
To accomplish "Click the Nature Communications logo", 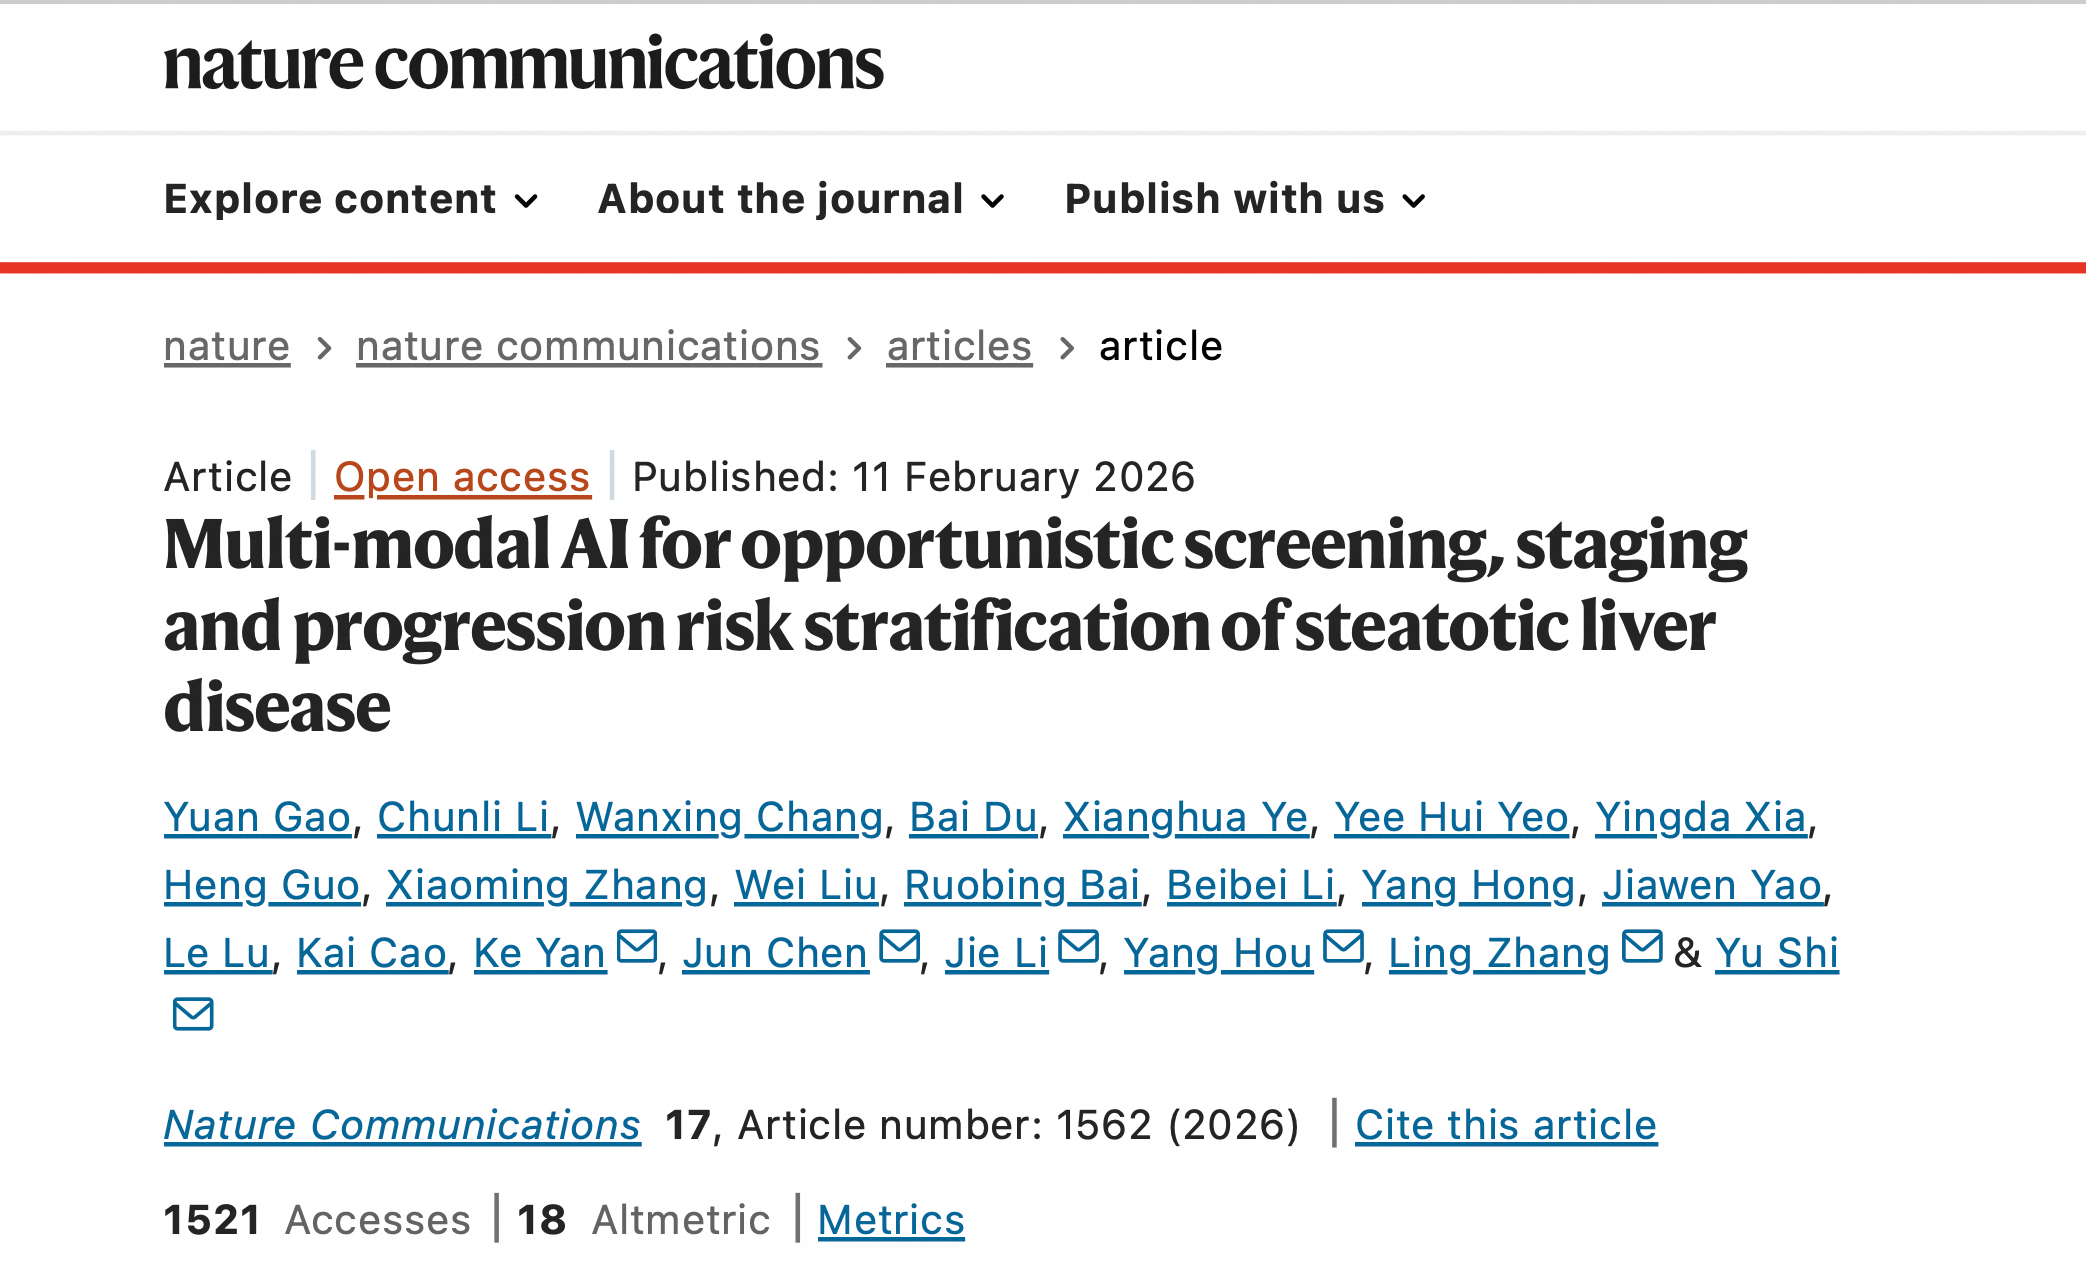I will click(x=523, y=64).
